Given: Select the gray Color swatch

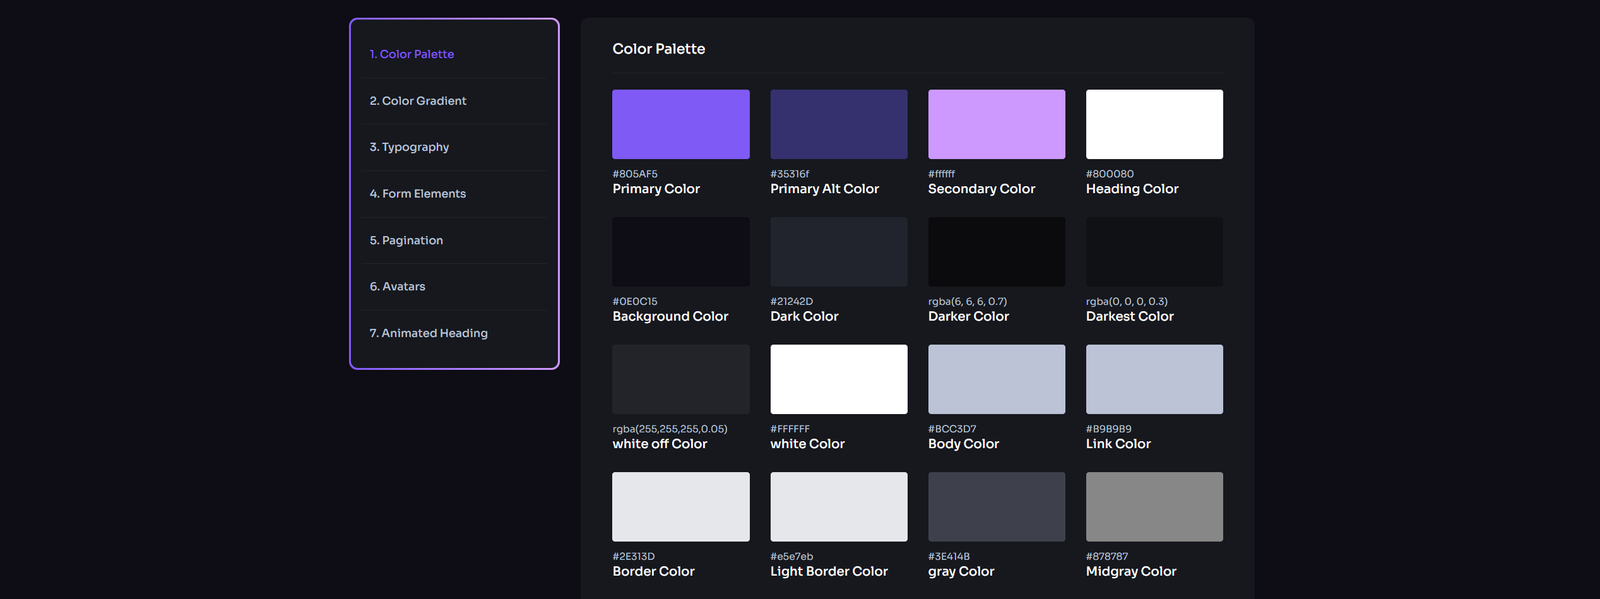Looking at the screenshot, I should tap(996, 507).
